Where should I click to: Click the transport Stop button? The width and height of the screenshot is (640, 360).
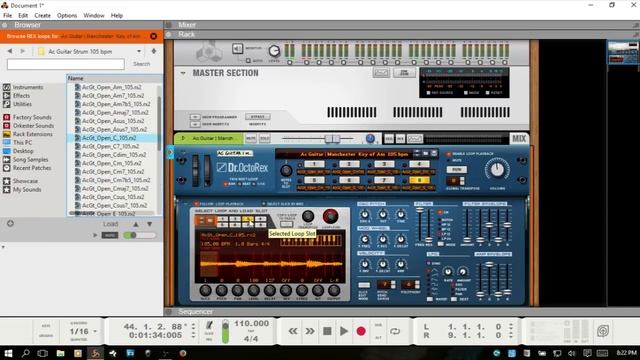click(x=327, y=331)
